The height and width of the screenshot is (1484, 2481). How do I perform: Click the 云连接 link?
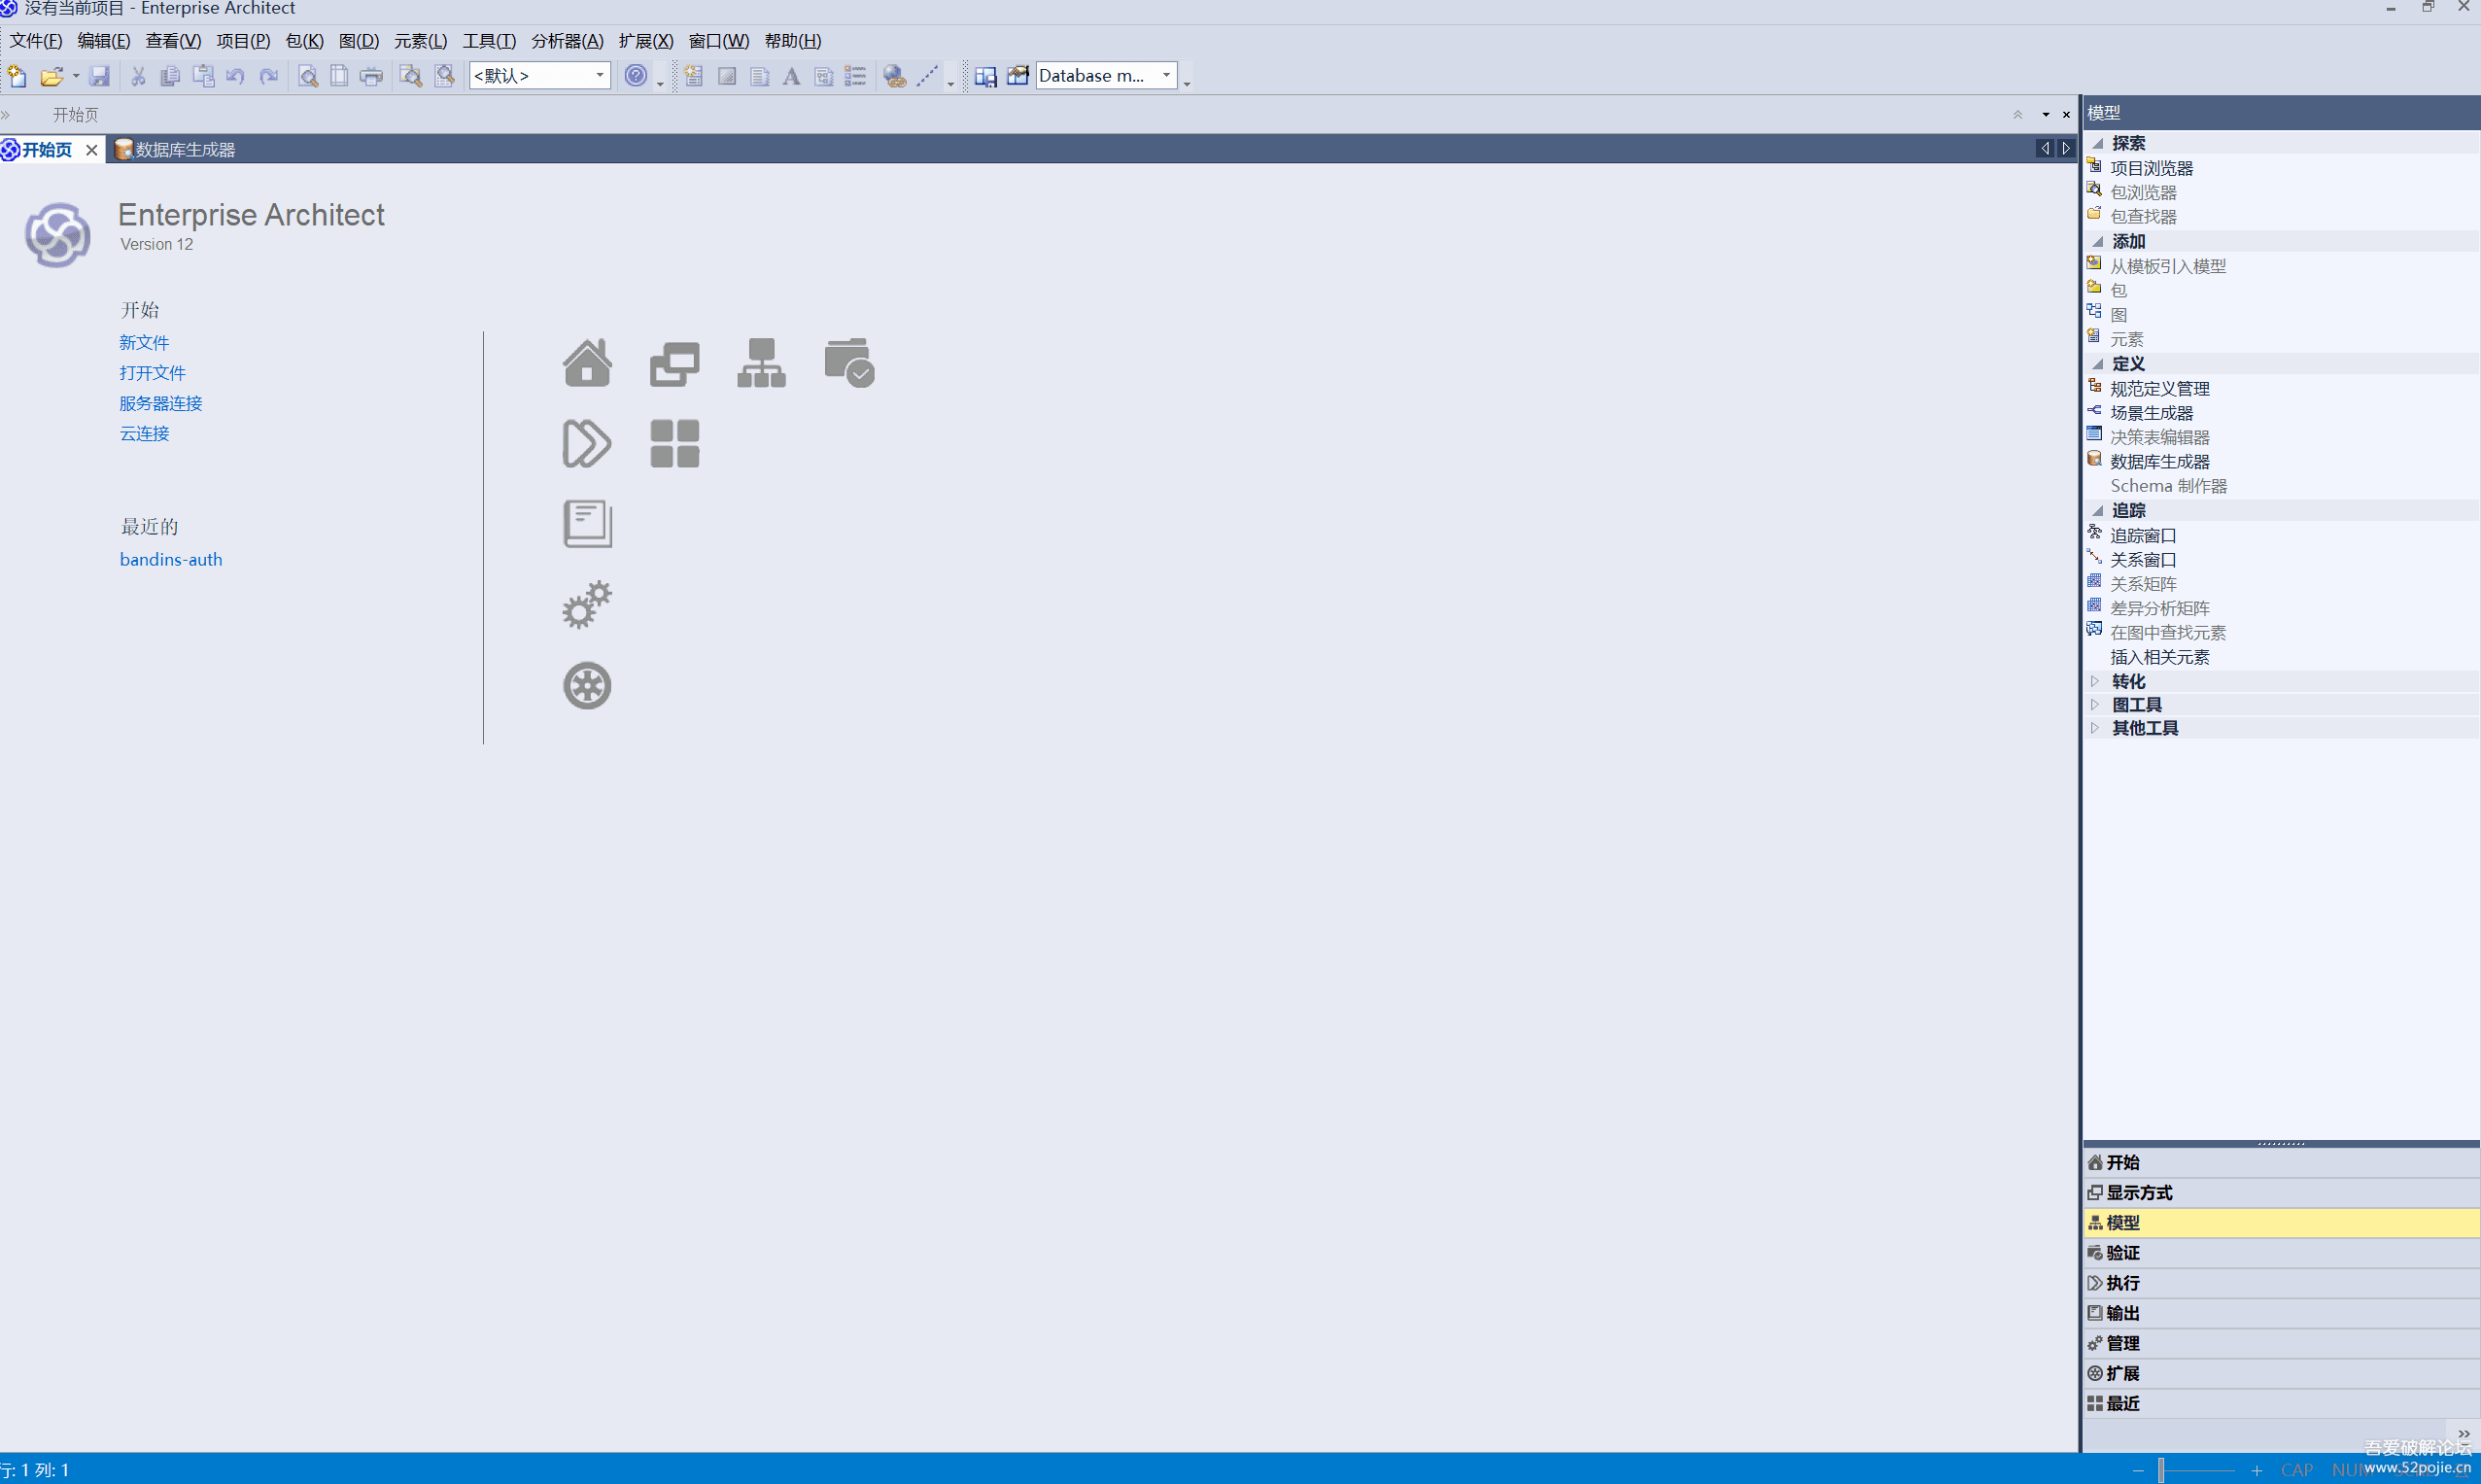click(x=145, y=433)
